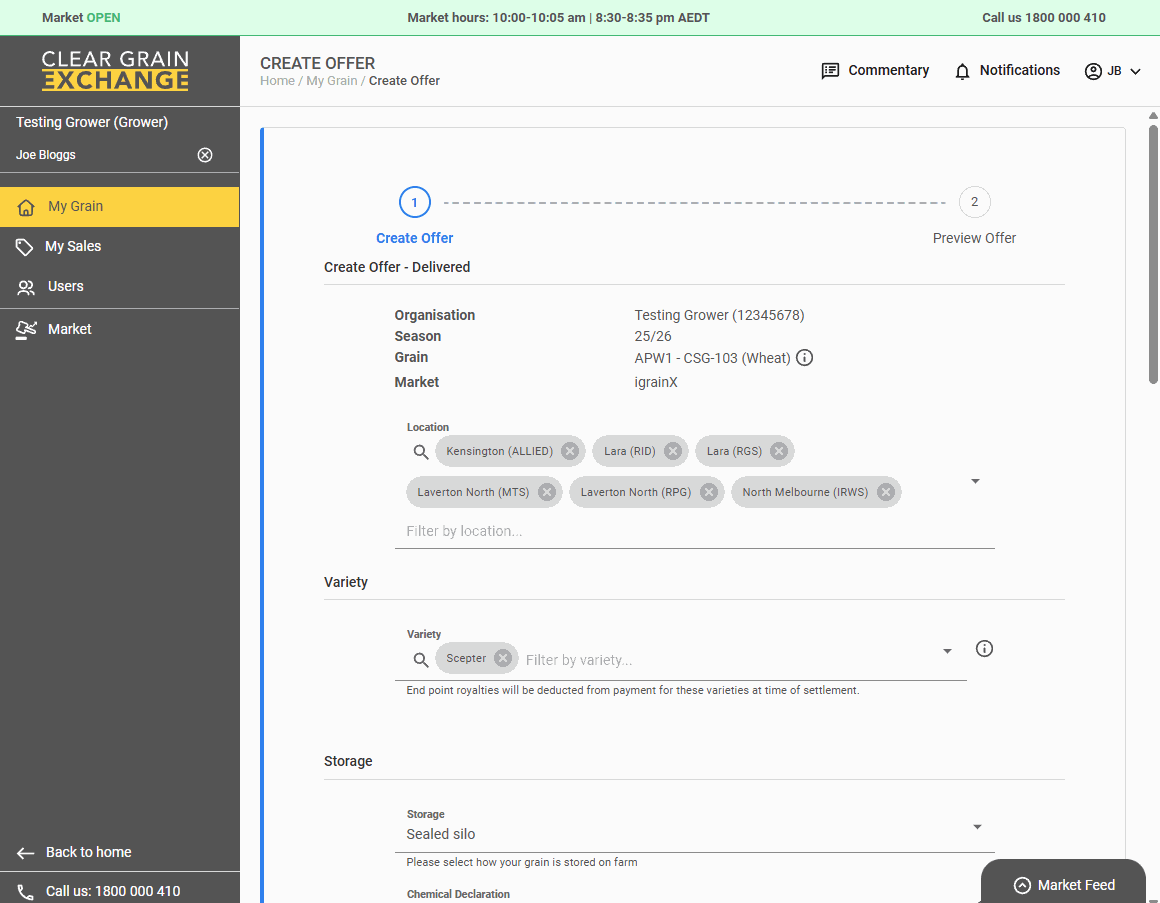Screen dimensions: 1160x903
Task: Go to My Grain breadcrumb
Action: point(331,81)
